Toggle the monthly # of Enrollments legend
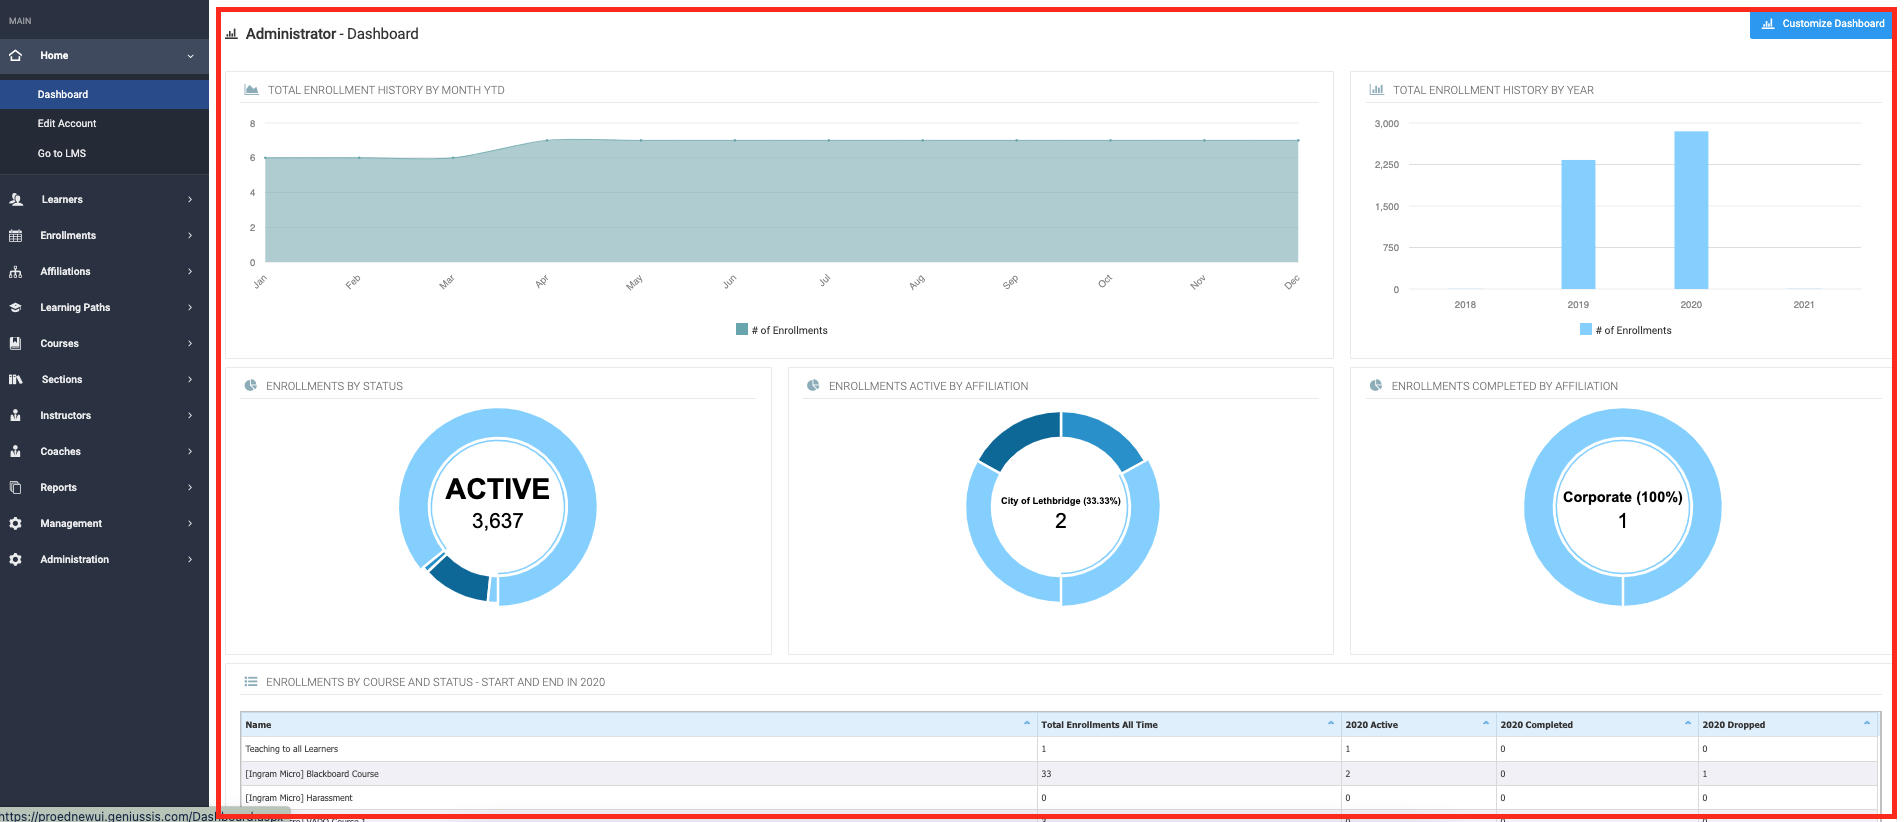 click(782, 330)
